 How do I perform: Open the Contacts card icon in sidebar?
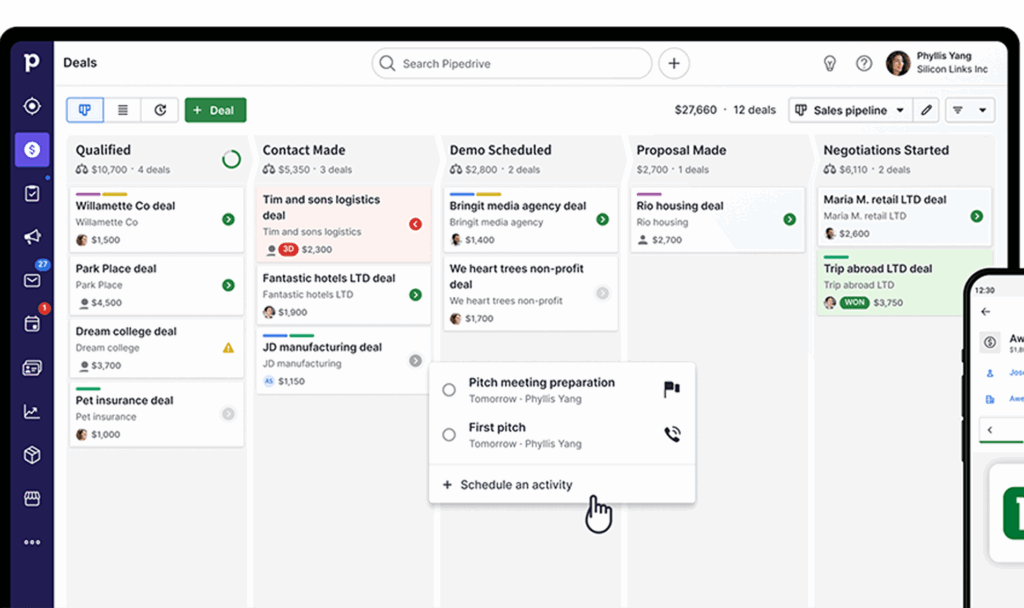31,368
